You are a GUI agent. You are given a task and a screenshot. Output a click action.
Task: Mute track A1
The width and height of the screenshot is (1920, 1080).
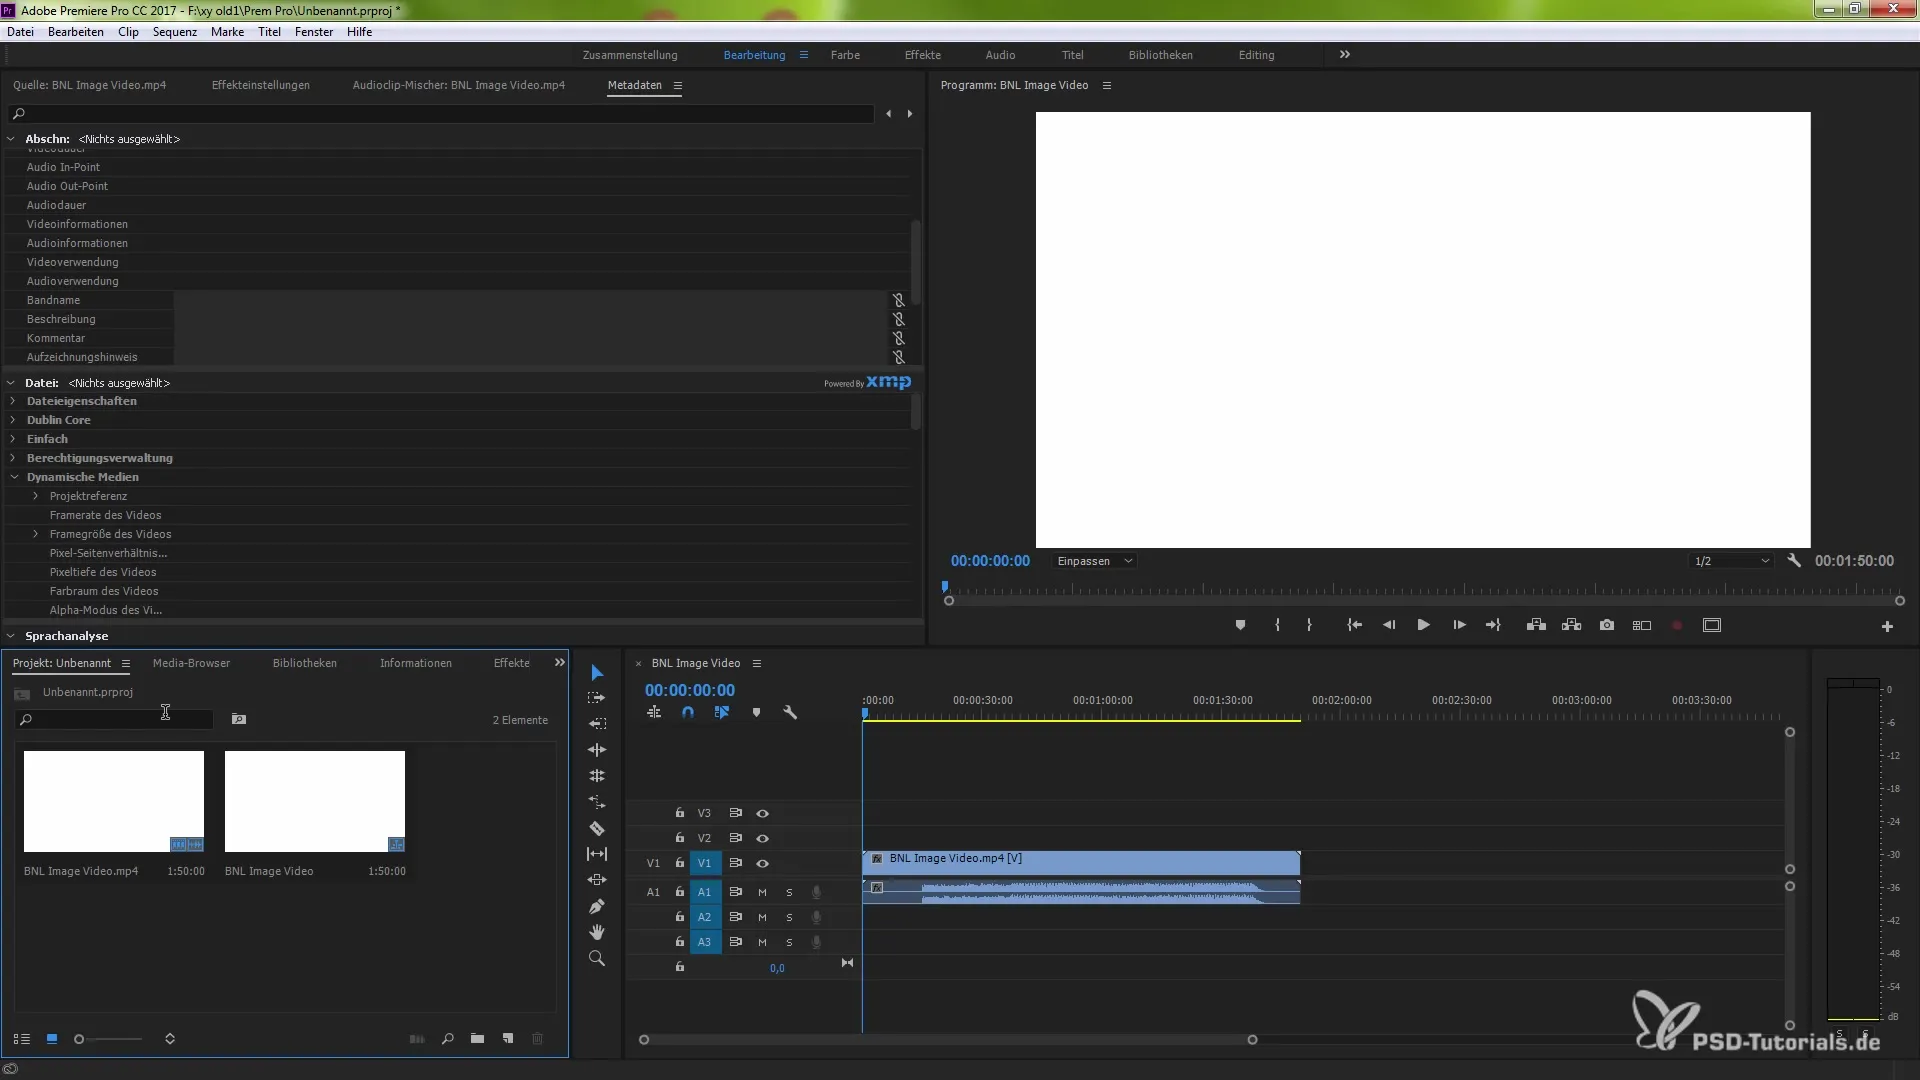click(x=762, y=892)
